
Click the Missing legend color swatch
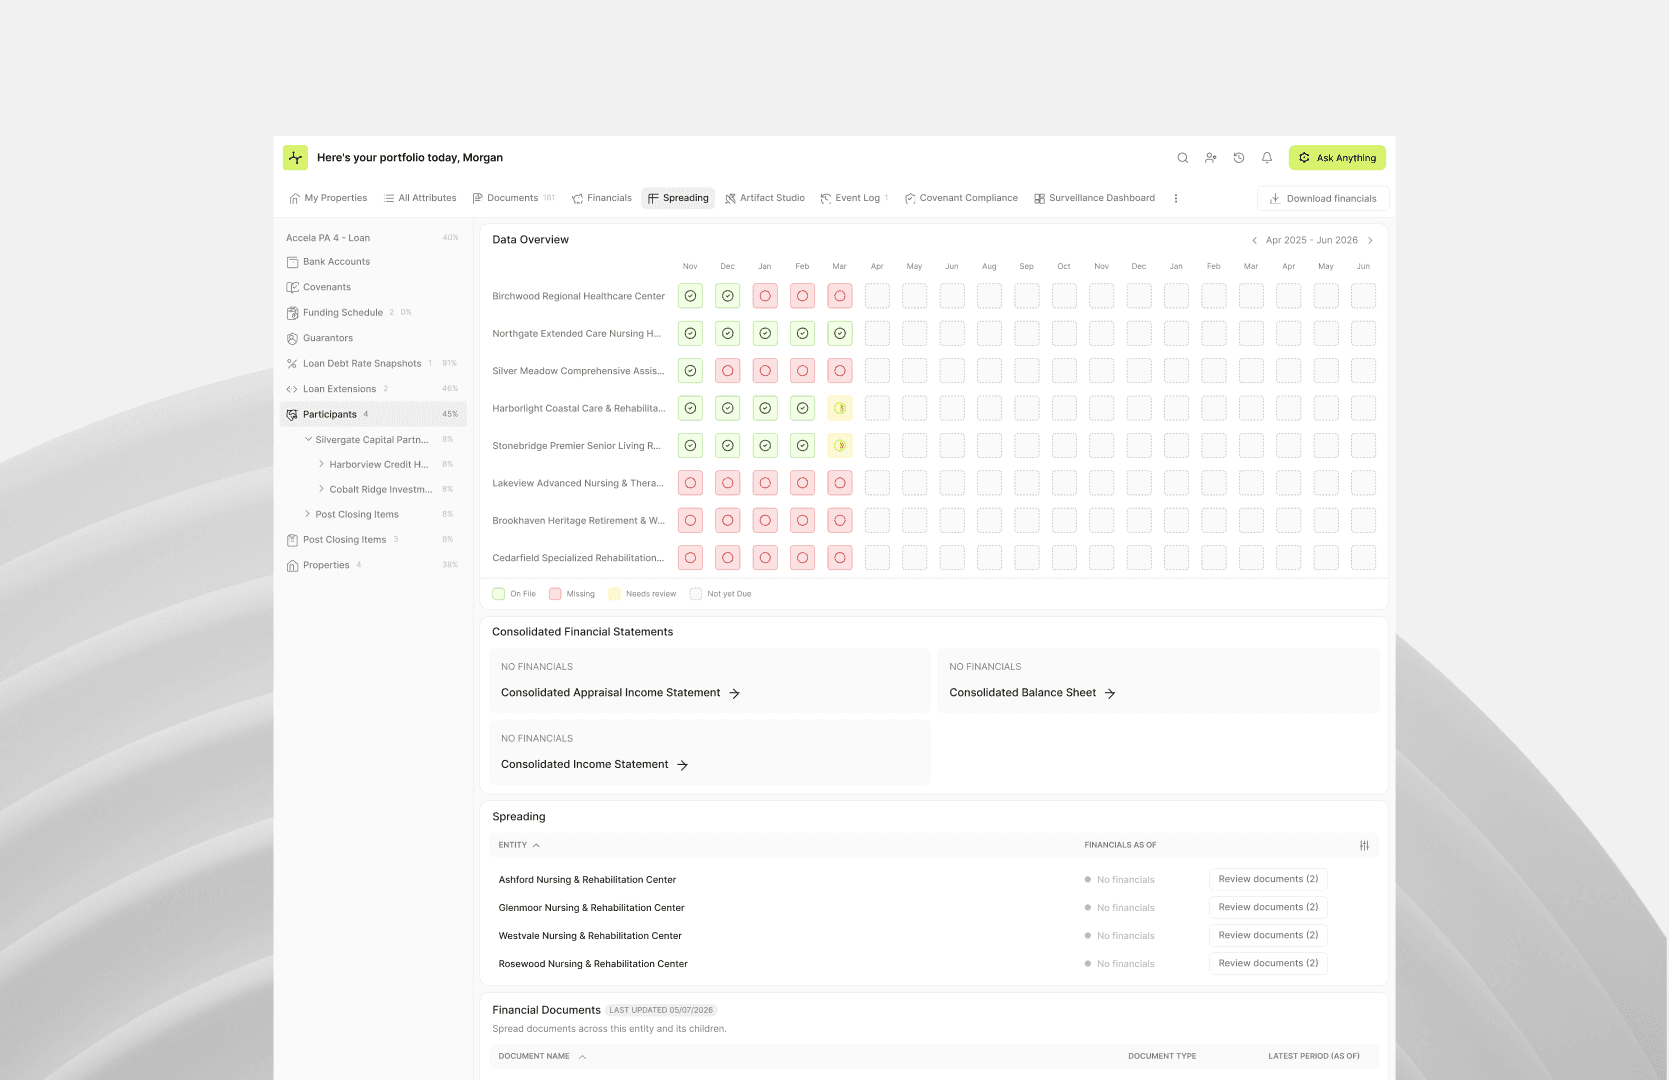pos(555,594)
